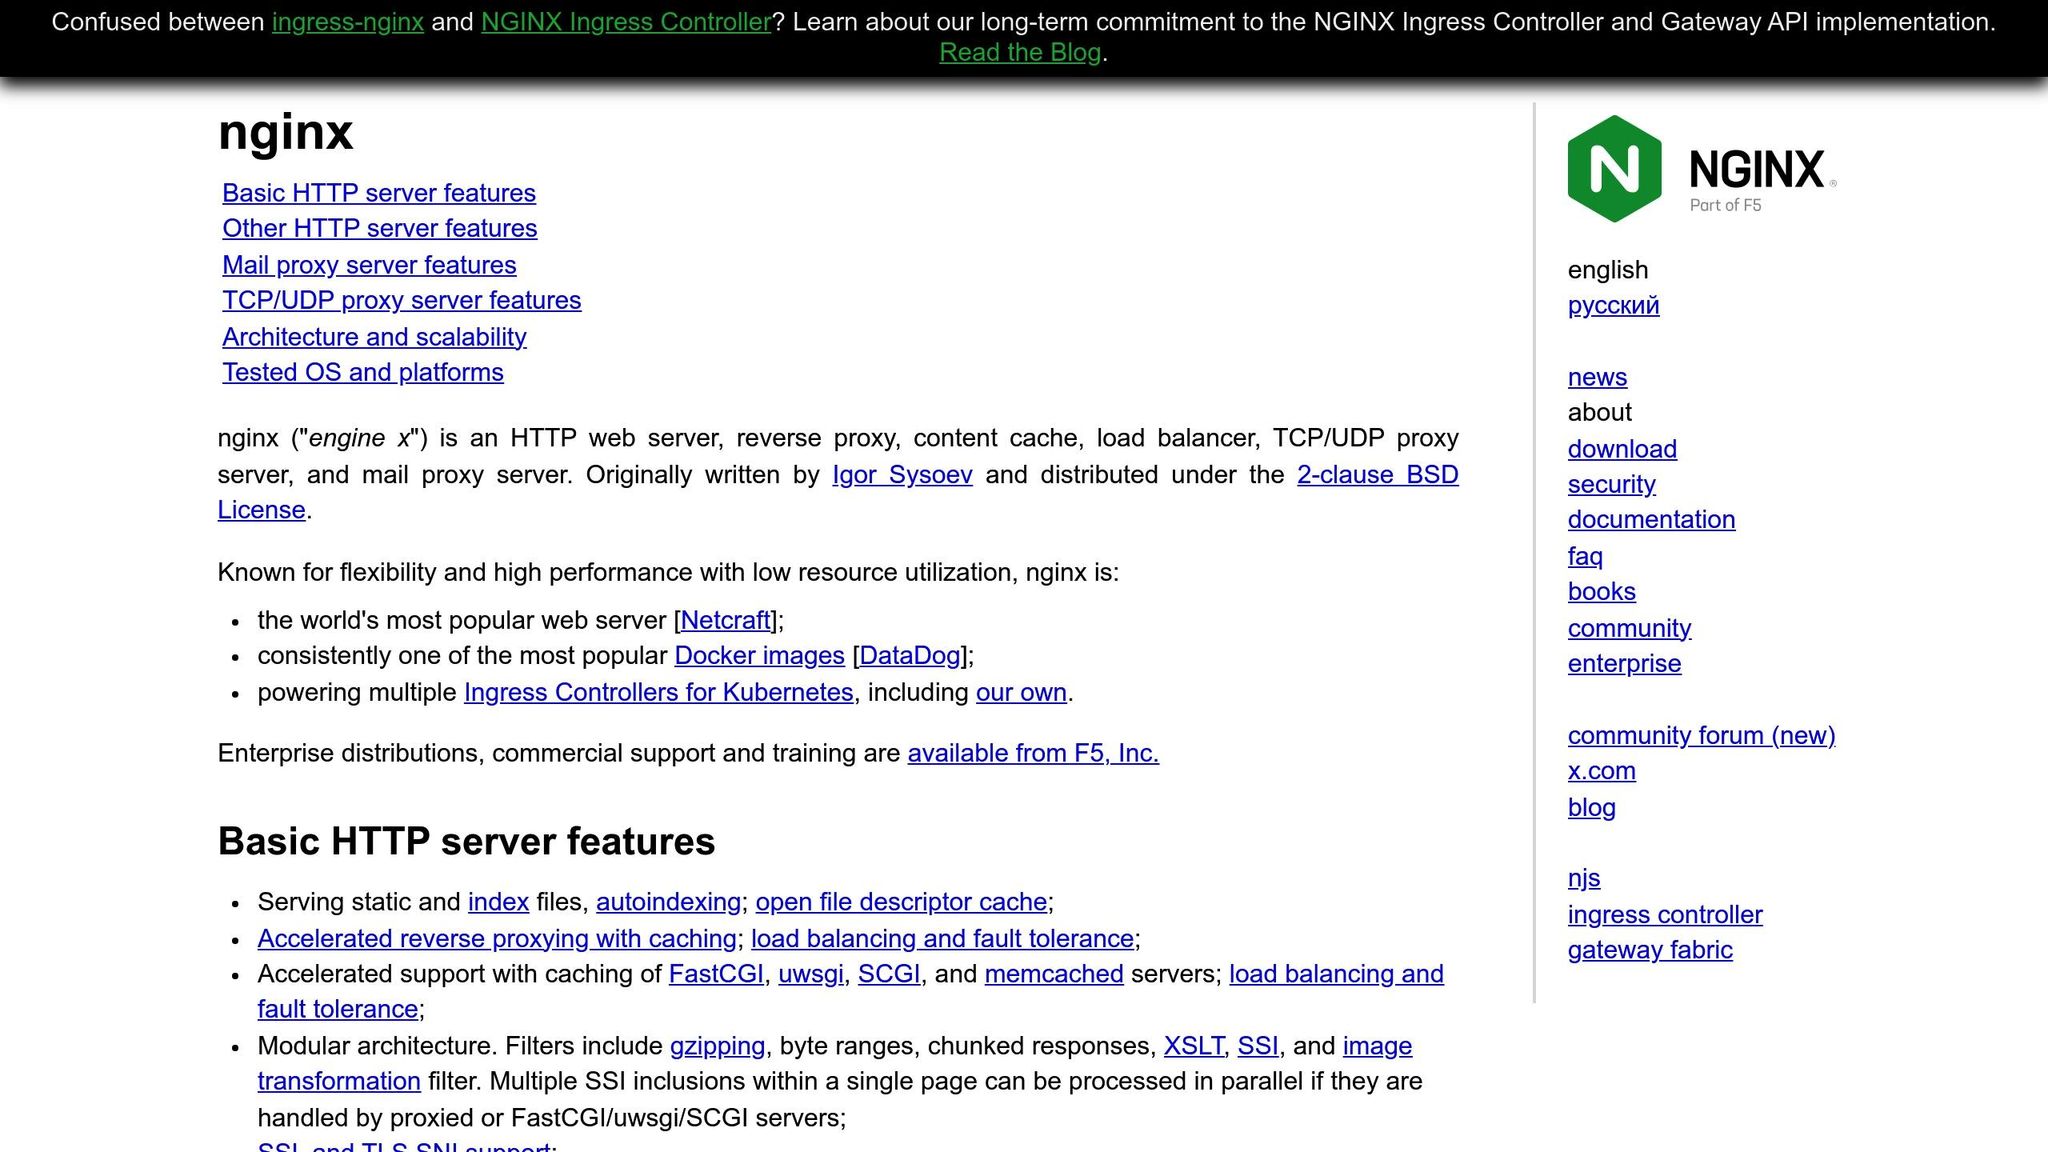This screenshot has height=1152, width=2048.
Task: Open the security page
Action: [1610, 484]
